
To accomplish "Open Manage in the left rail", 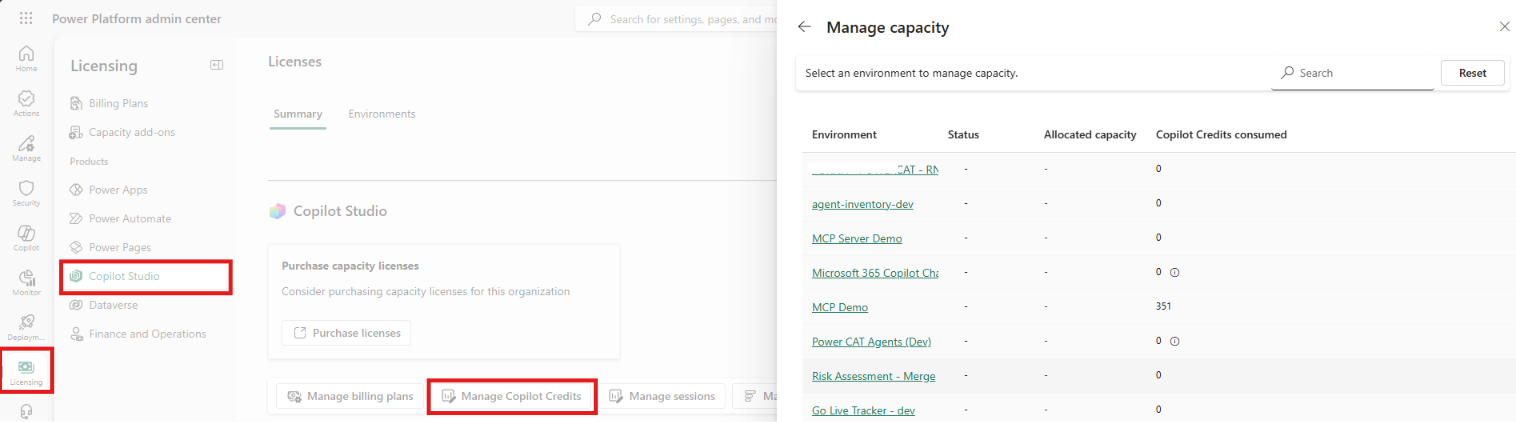I will [27, 149].
